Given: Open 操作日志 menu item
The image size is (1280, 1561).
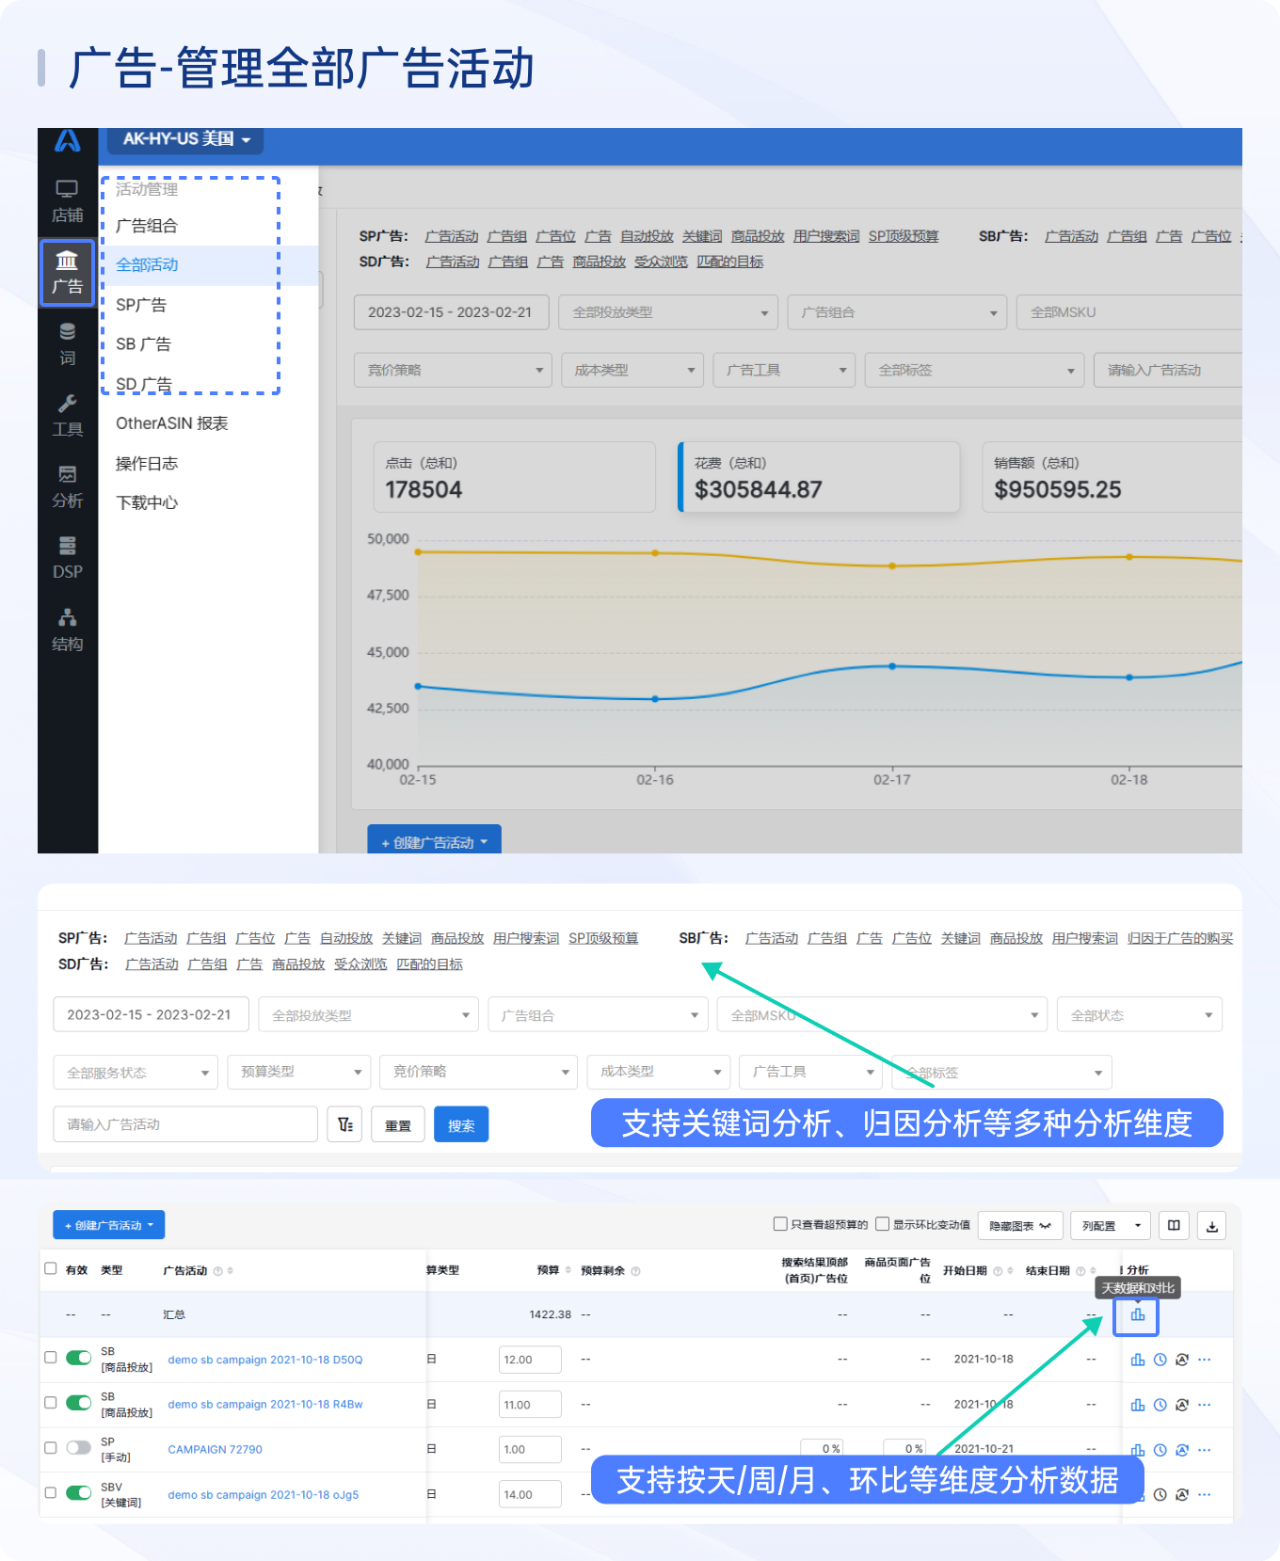Looking at the screenshot, I should pyautogui.click(x=147, y=464).
